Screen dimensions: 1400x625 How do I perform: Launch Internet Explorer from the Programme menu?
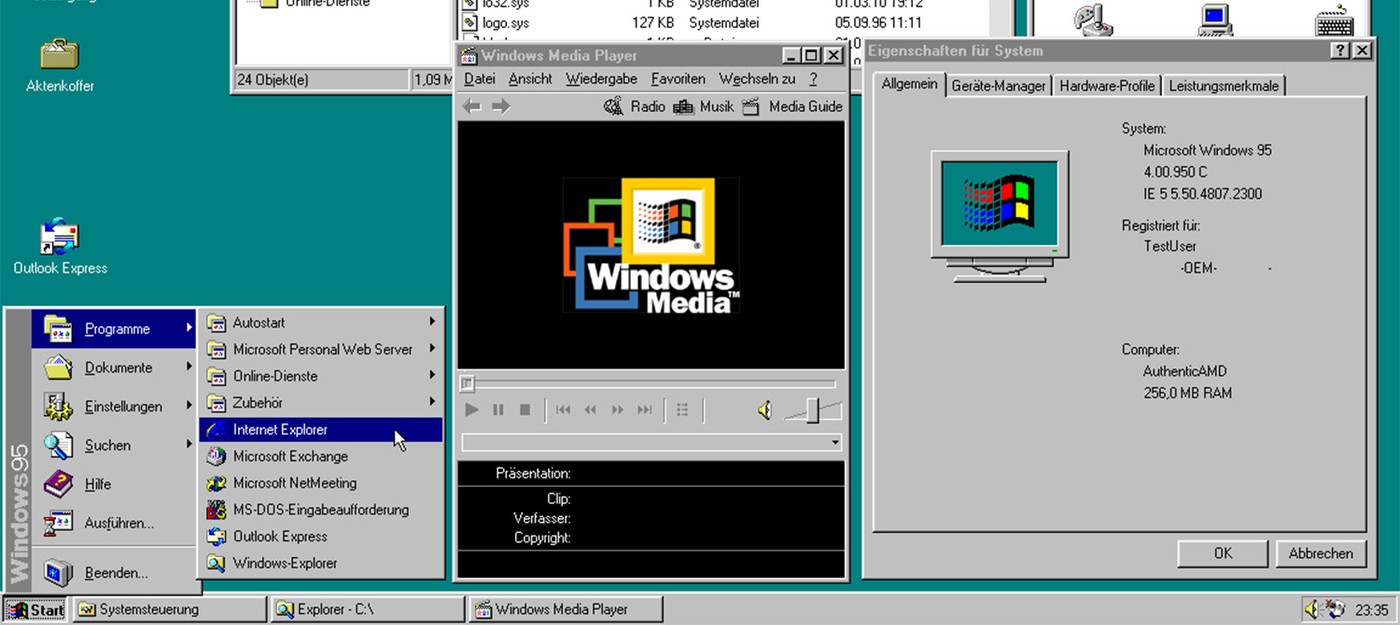321,429
